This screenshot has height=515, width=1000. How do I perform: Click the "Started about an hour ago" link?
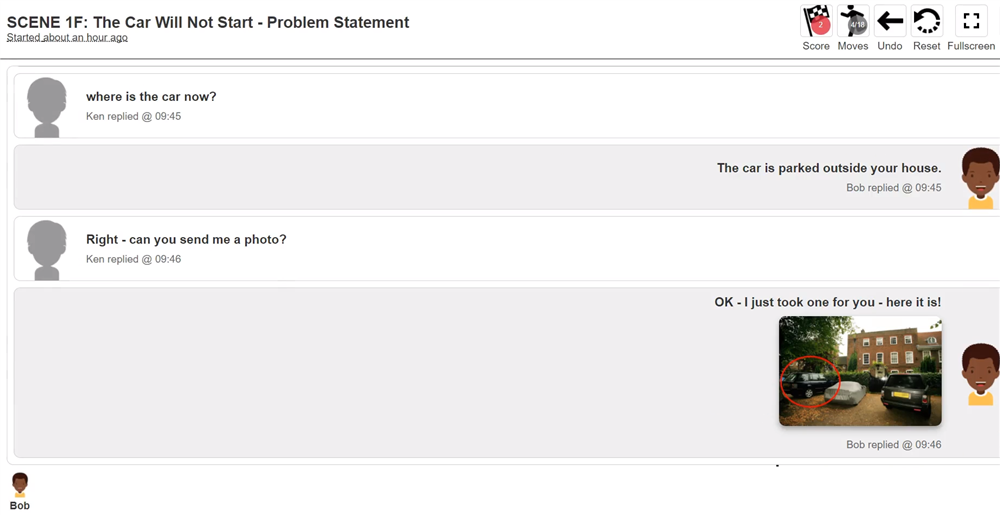pos(67,38)
